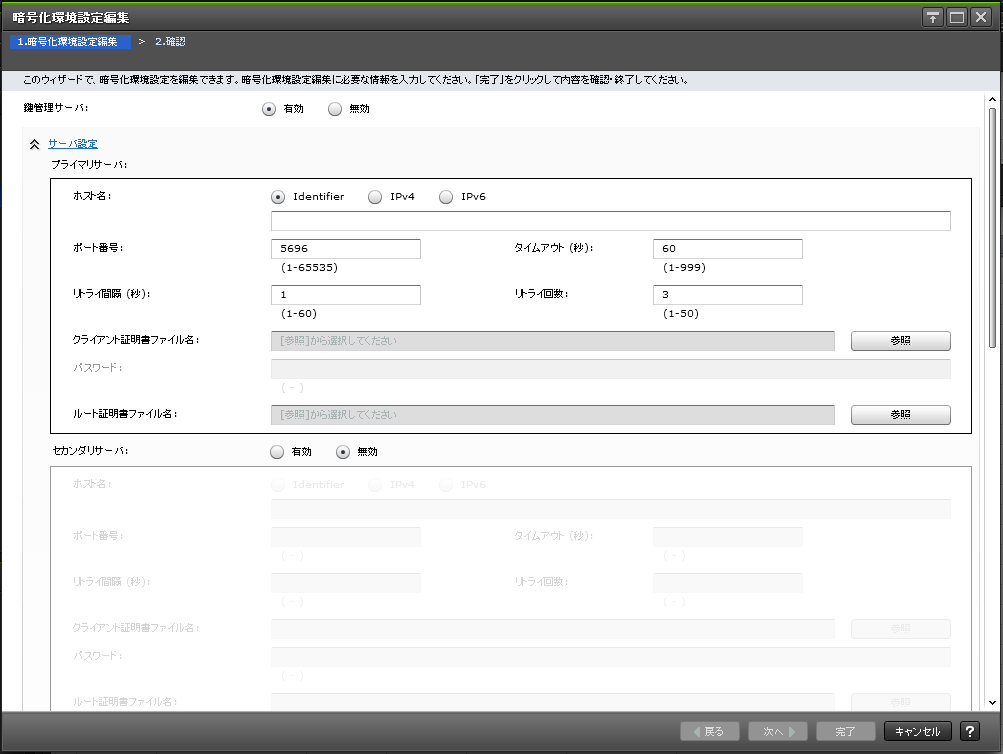
Task: Click the primary server ホスト名 text field
Action: click(x=610, y=221)
